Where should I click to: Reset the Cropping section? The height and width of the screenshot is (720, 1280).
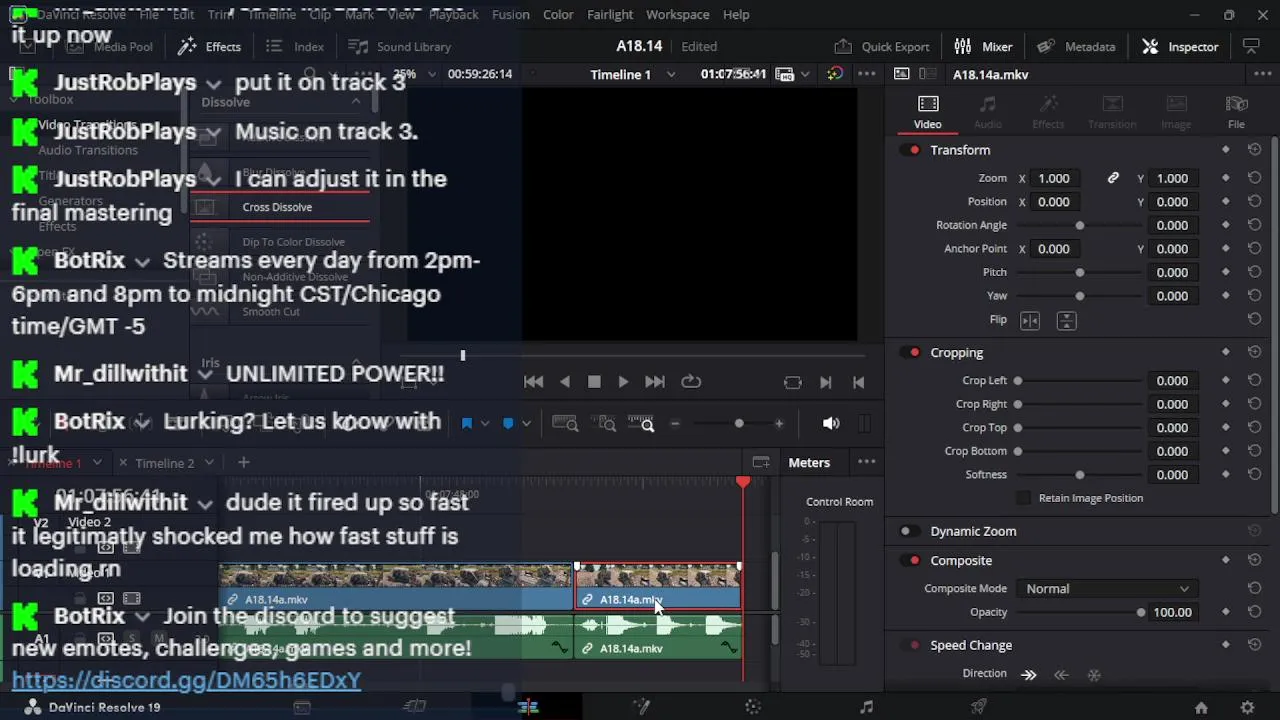pos(1254,352)
